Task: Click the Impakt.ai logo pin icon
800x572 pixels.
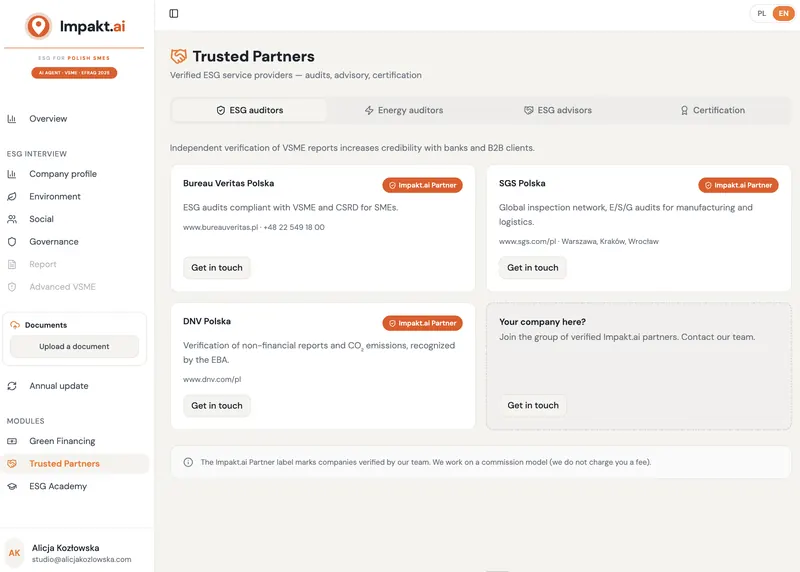Action: (x=38, y=26)
